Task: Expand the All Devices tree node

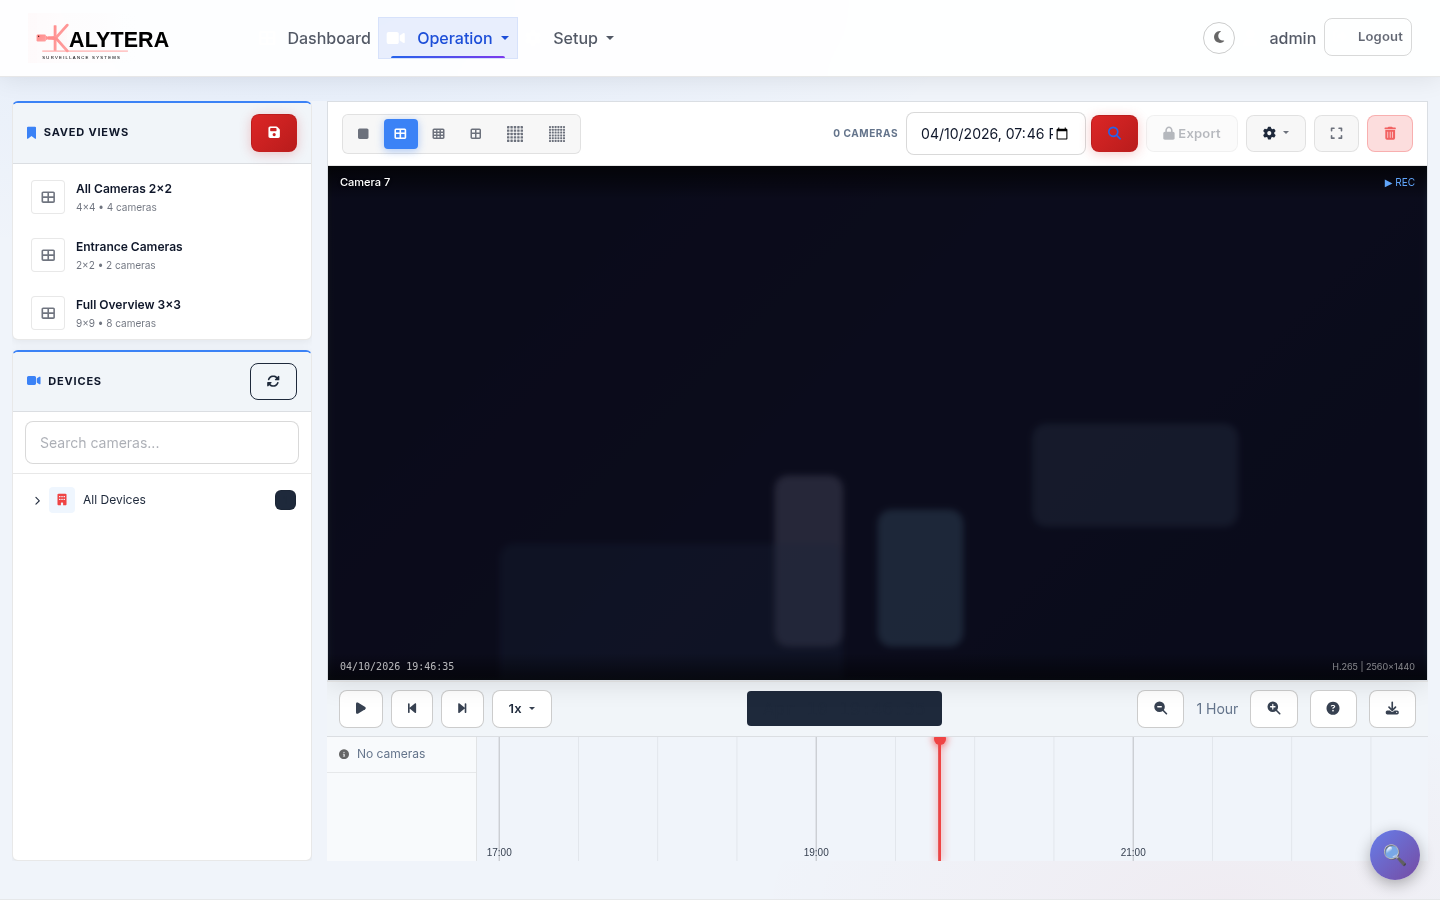Action: click(37, 500)
